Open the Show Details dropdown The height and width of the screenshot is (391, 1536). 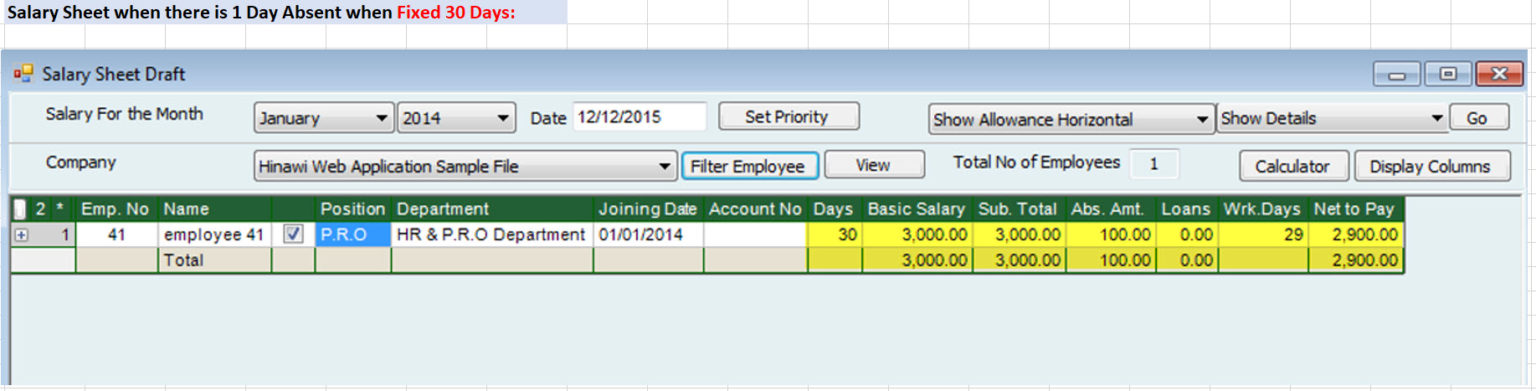(x=1333, y=118)
